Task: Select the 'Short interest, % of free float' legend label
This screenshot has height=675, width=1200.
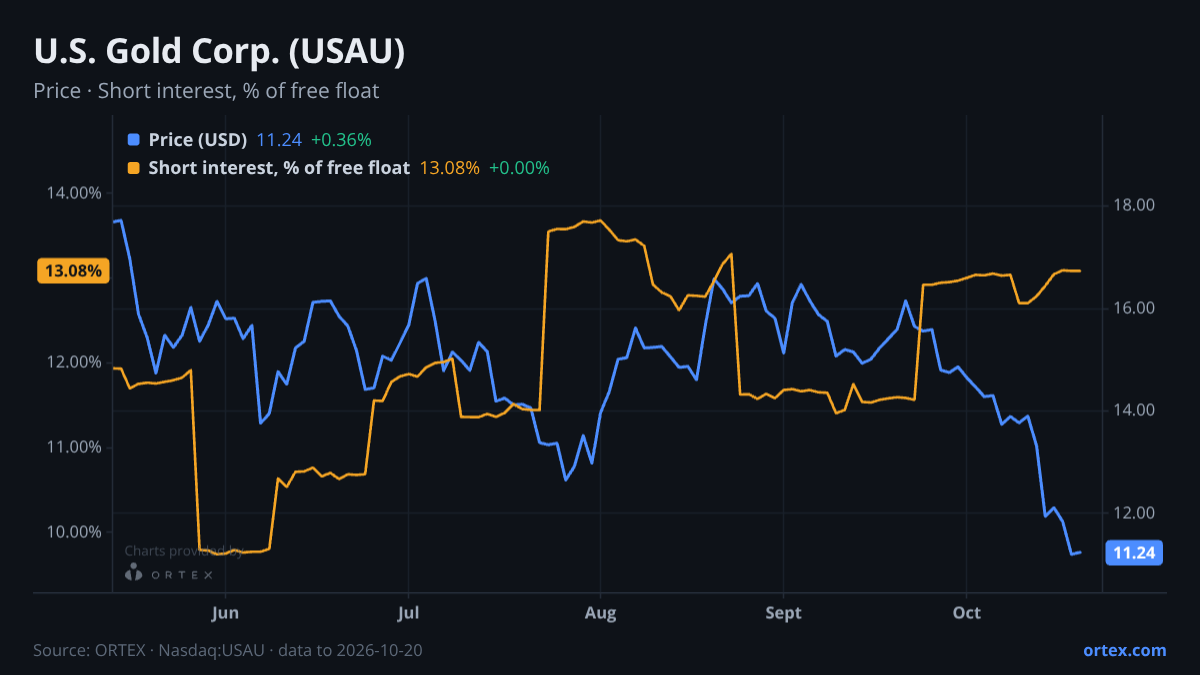Action: [279, 168]
